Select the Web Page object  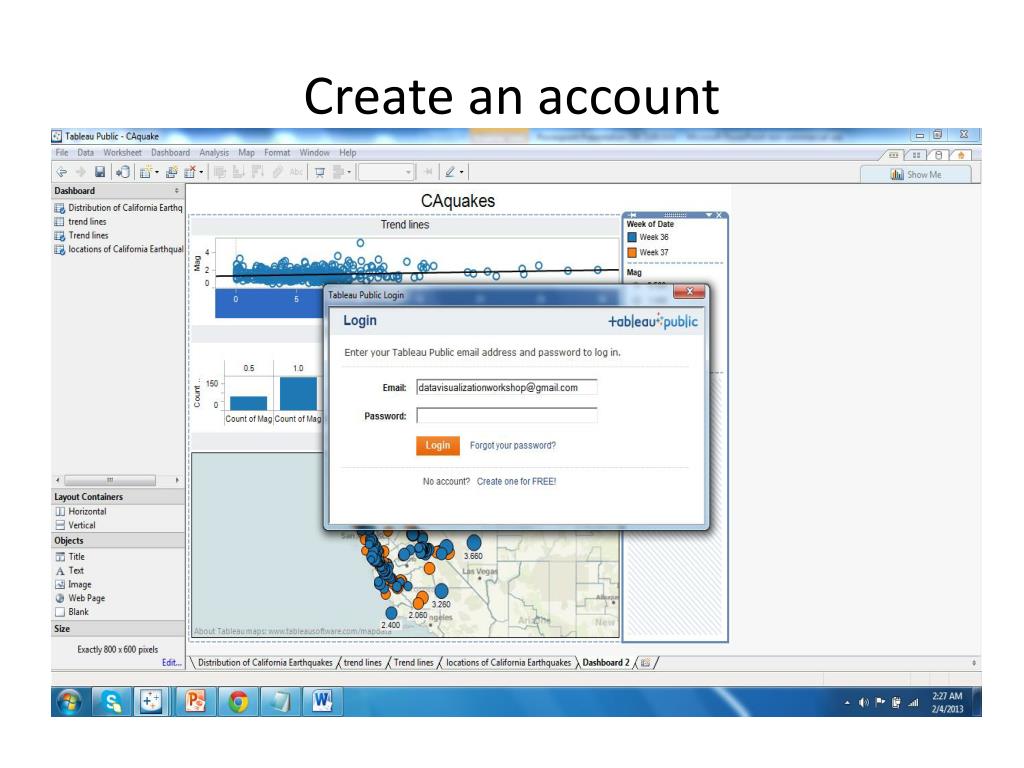pos(80,598)
